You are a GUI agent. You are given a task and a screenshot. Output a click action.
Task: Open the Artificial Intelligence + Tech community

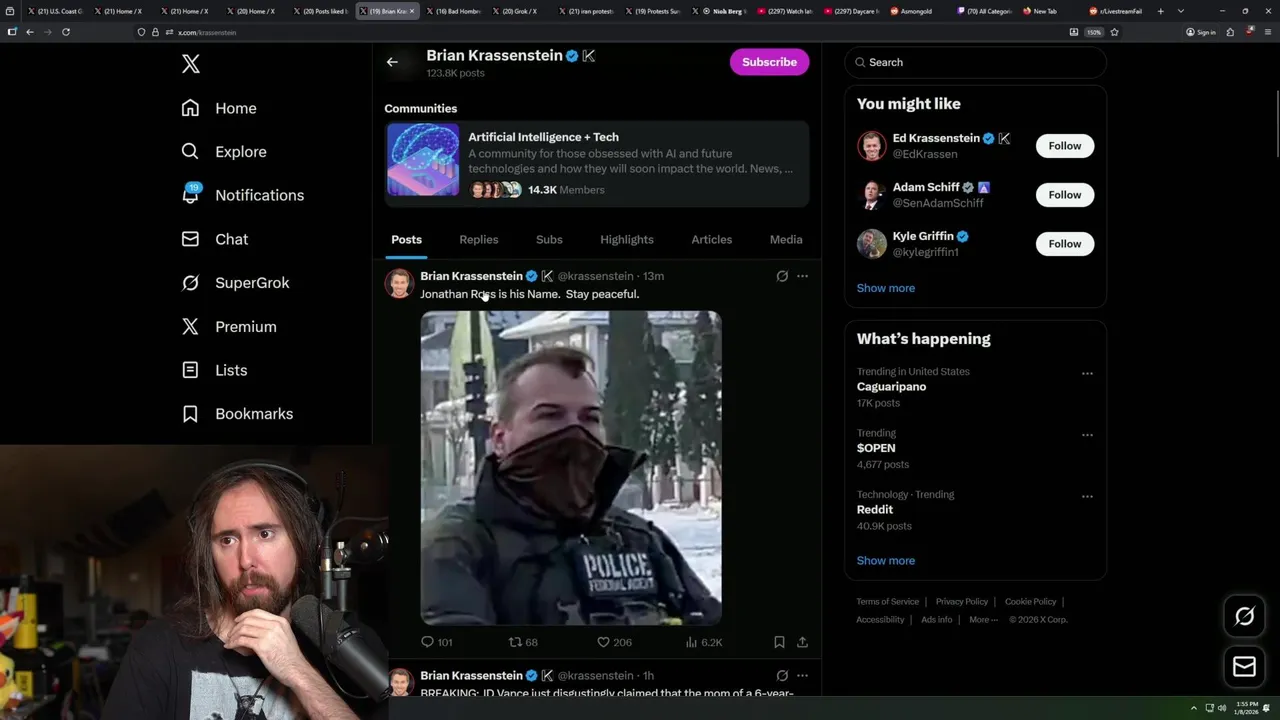(597, 163)
